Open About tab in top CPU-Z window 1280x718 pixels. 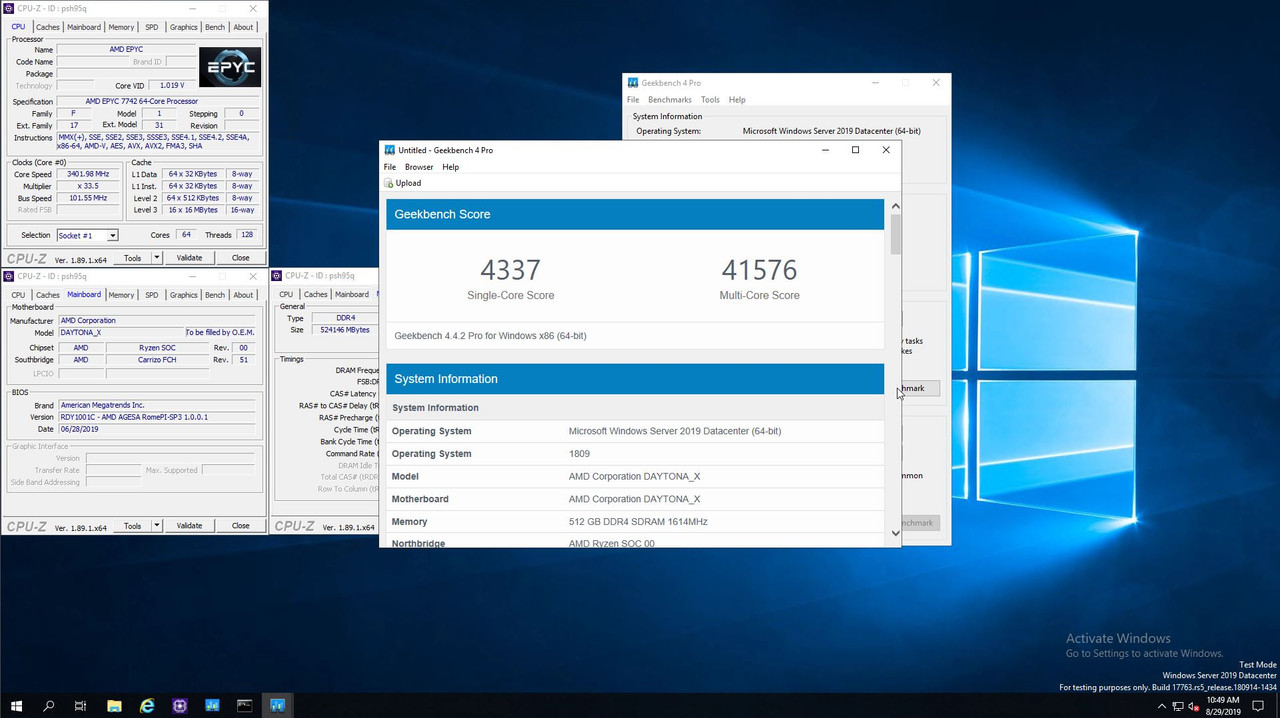(243, 27)
